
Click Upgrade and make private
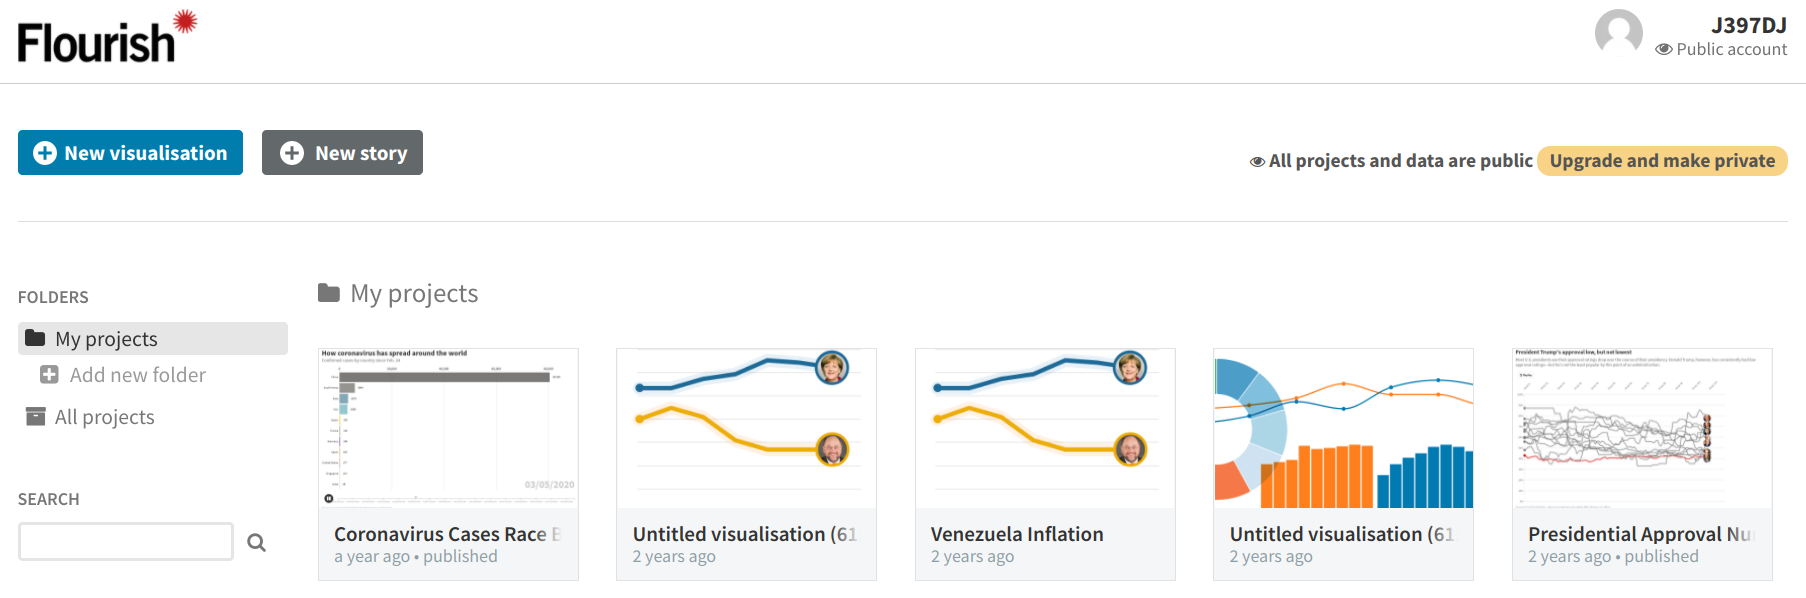pos(1661,161)
